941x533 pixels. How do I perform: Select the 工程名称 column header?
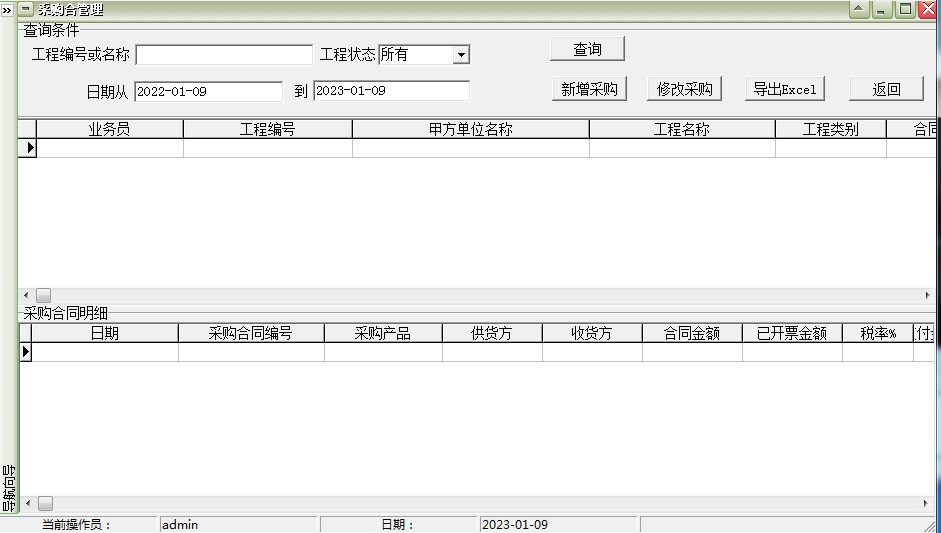[x=682, y=129]
